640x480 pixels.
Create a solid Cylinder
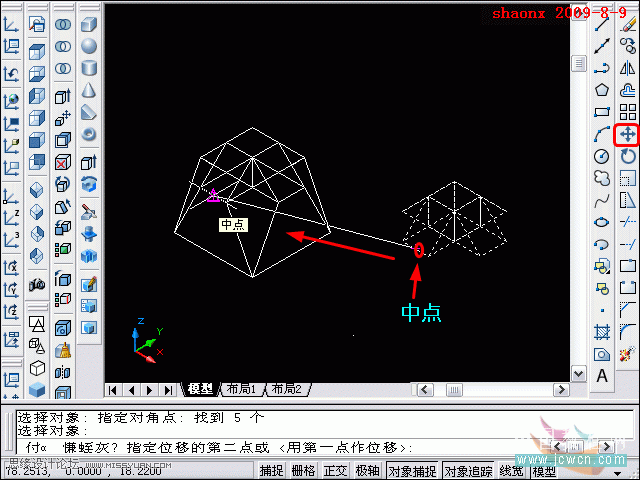pyautogui.click(x=89, y=68)
